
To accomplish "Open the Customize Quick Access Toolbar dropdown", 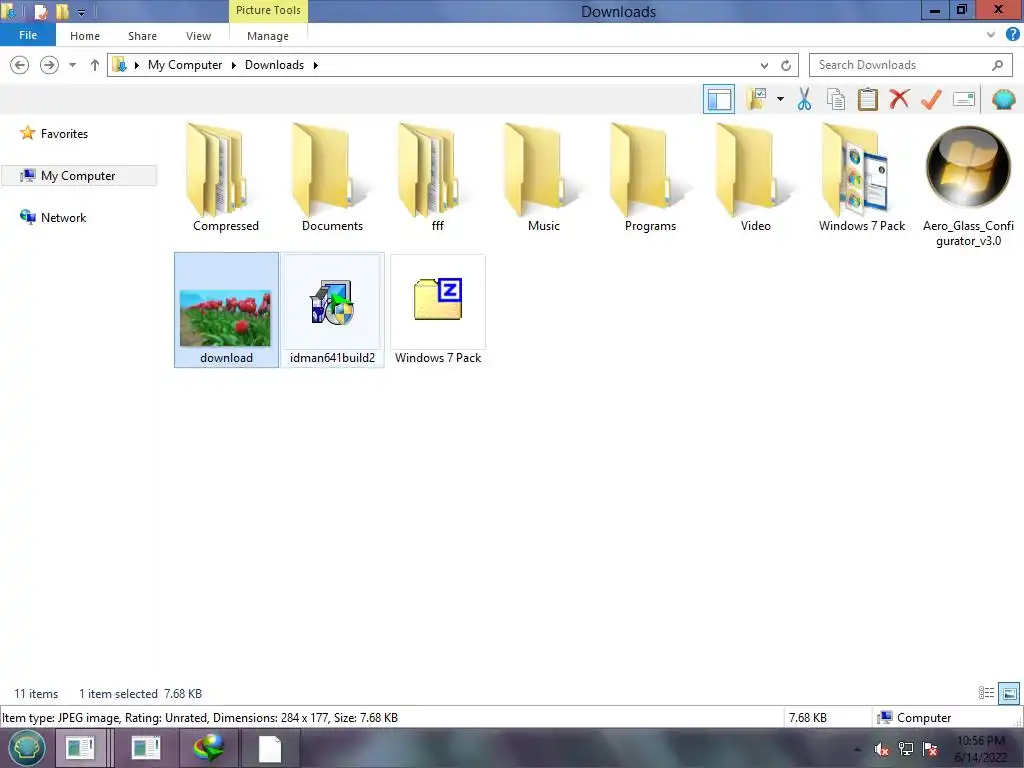I will 82,12.
